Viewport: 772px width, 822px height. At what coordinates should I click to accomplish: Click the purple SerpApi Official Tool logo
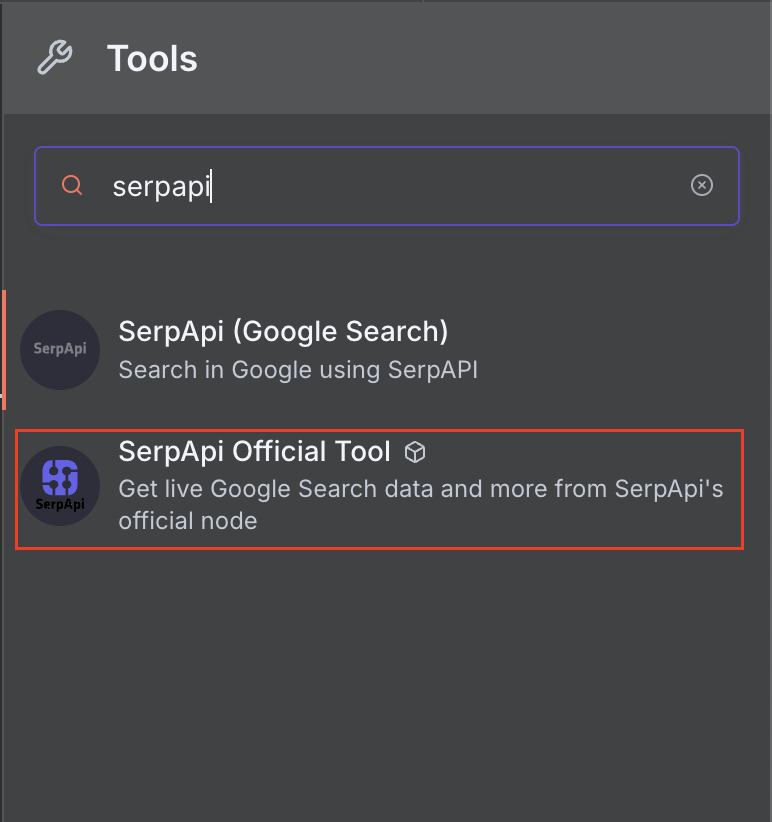pos(60,478)
